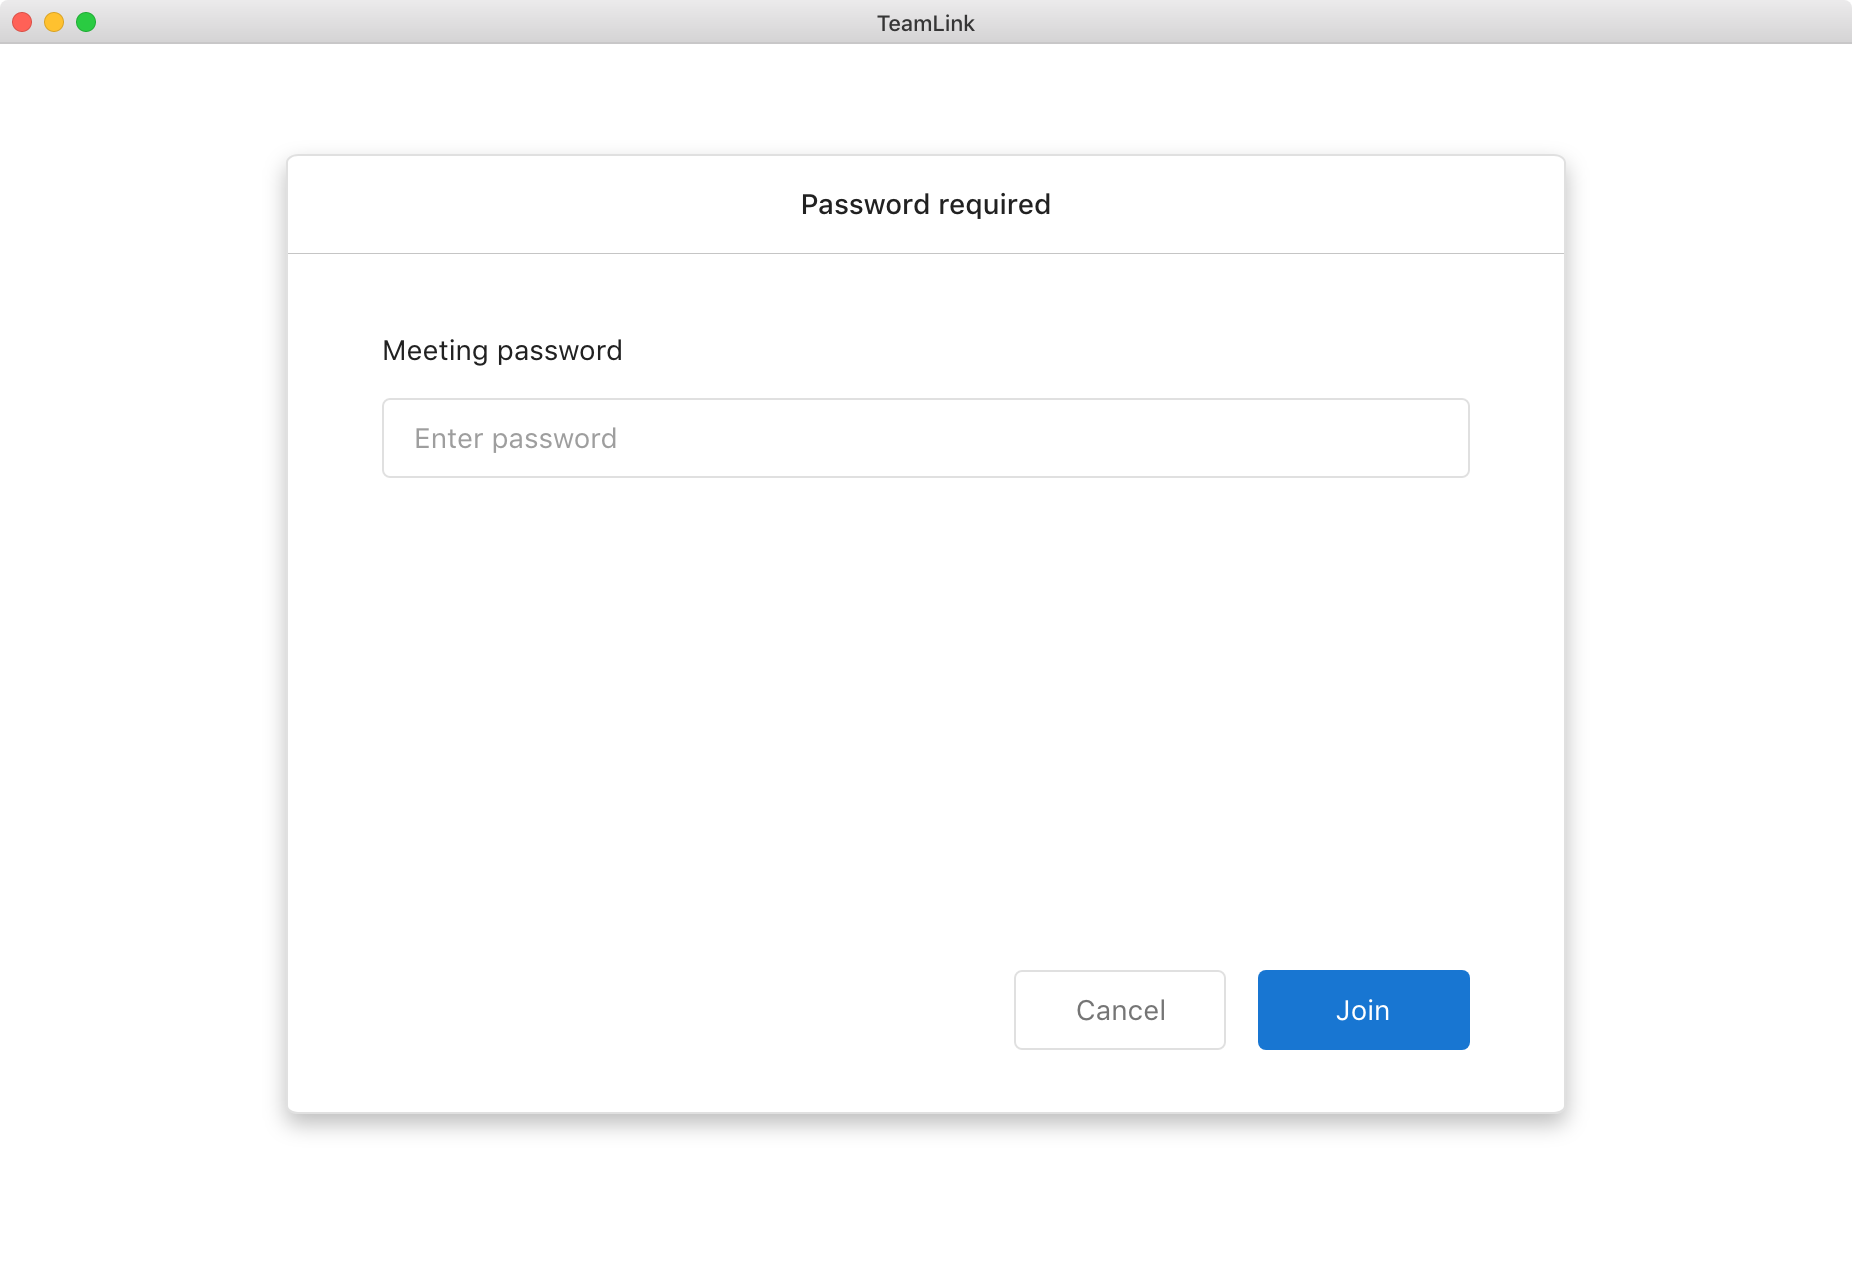The height and width of the screenshot is (1268, 1852).
Task: Cancel the password prompt
Action: [1119, 1010]
